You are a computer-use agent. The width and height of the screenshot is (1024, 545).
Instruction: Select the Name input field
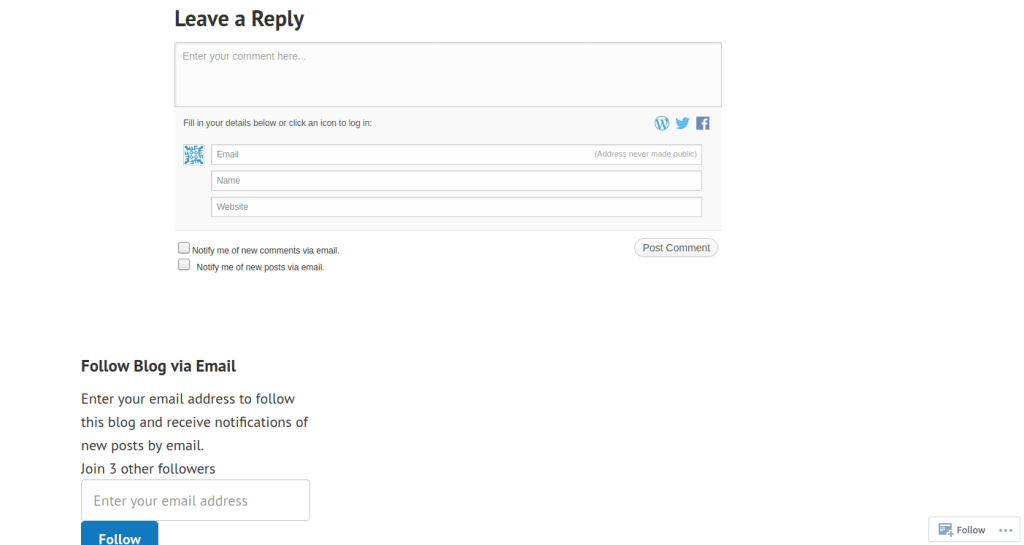[456, 180]
